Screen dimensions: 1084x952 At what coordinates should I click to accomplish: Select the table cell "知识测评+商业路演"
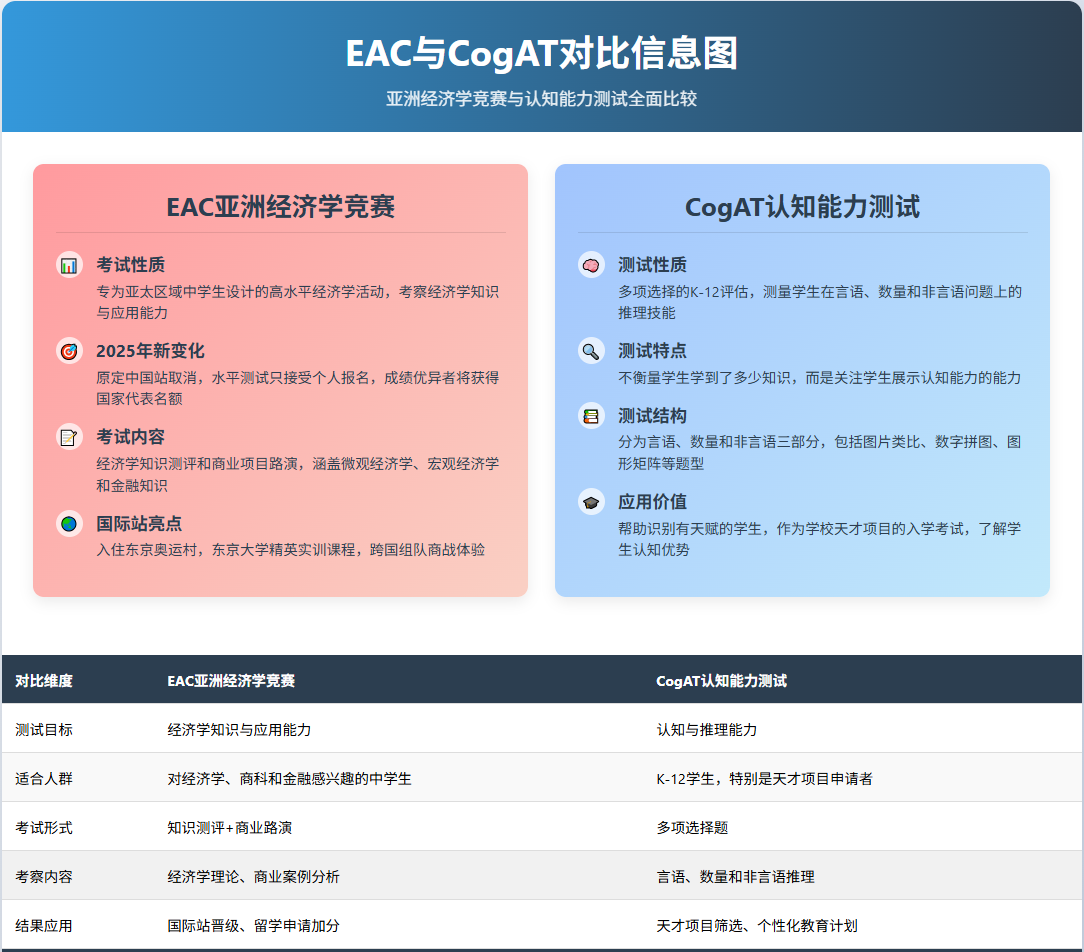click(x=230, y=828)
